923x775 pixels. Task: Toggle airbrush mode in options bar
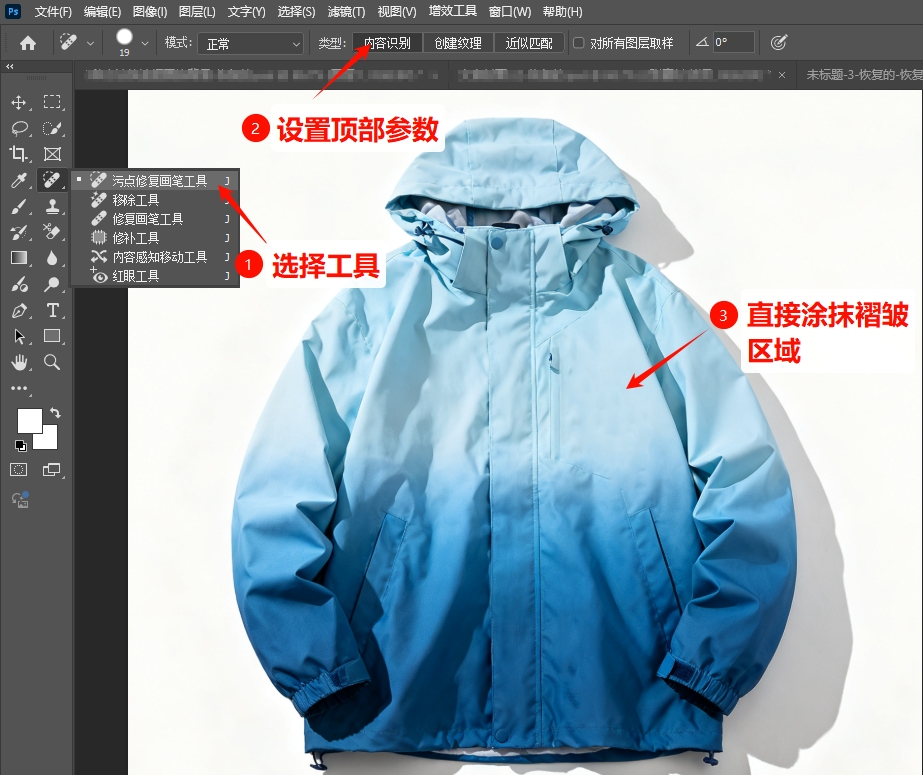click(x=778, y=42)
